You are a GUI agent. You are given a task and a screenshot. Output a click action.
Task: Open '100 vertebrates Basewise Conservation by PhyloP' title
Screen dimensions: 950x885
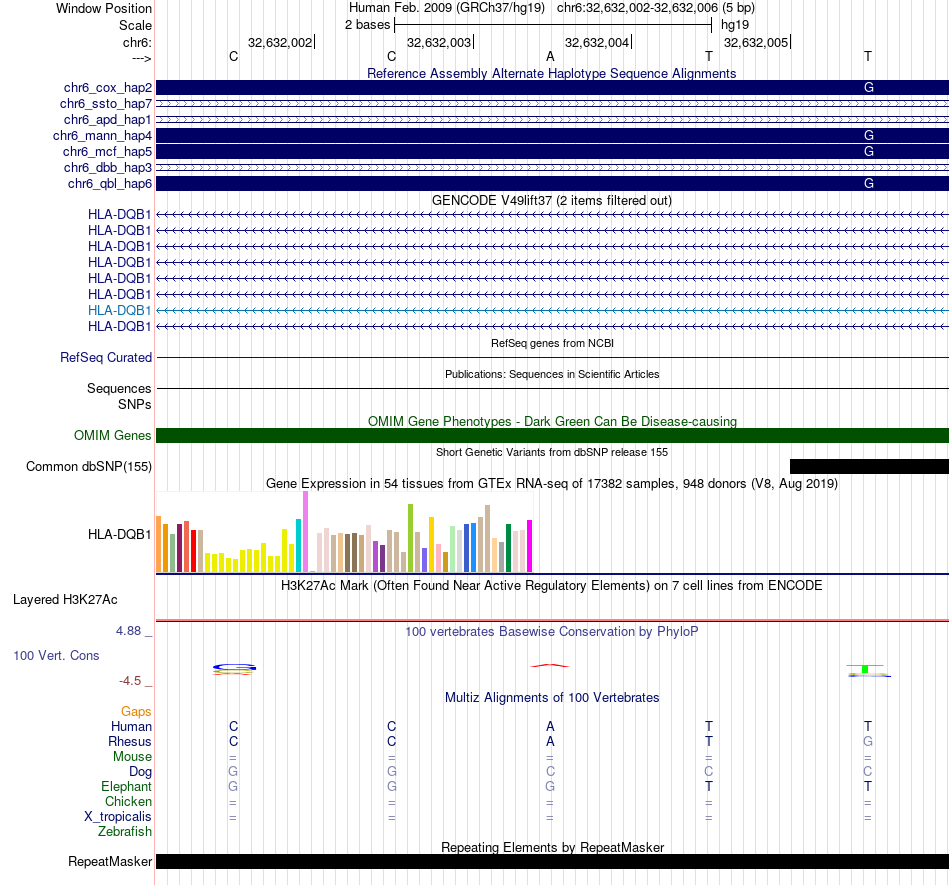point(552,631)
